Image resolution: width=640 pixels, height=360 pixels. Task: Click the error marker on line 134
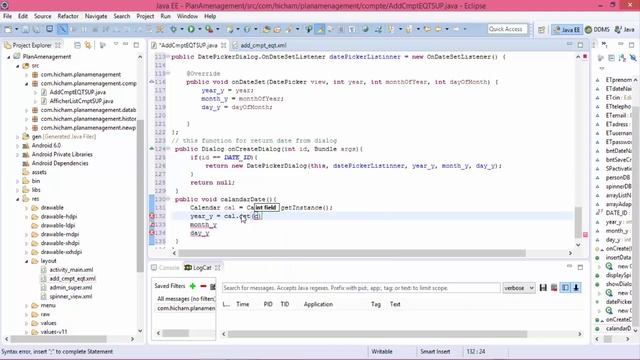point(151,233)
